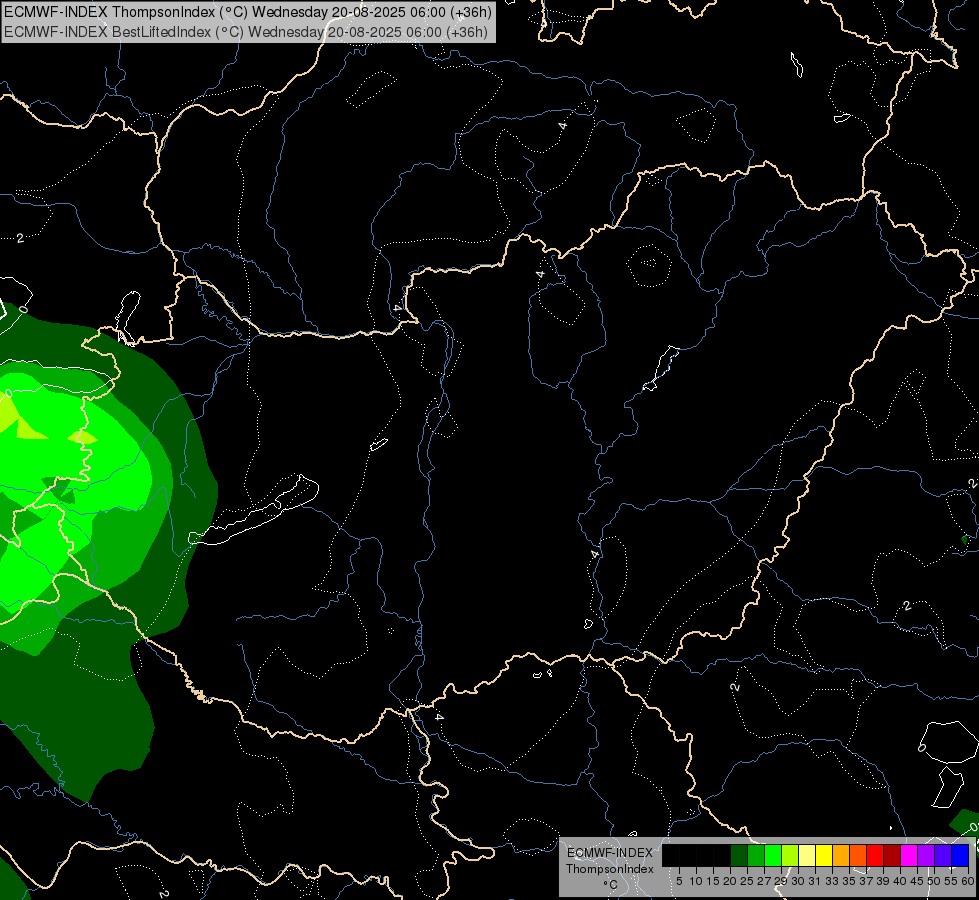This screenshot has height=900, width=979.
Task: Click legend tick value 55
Action: pyautogui.click(x=950, y=881)
